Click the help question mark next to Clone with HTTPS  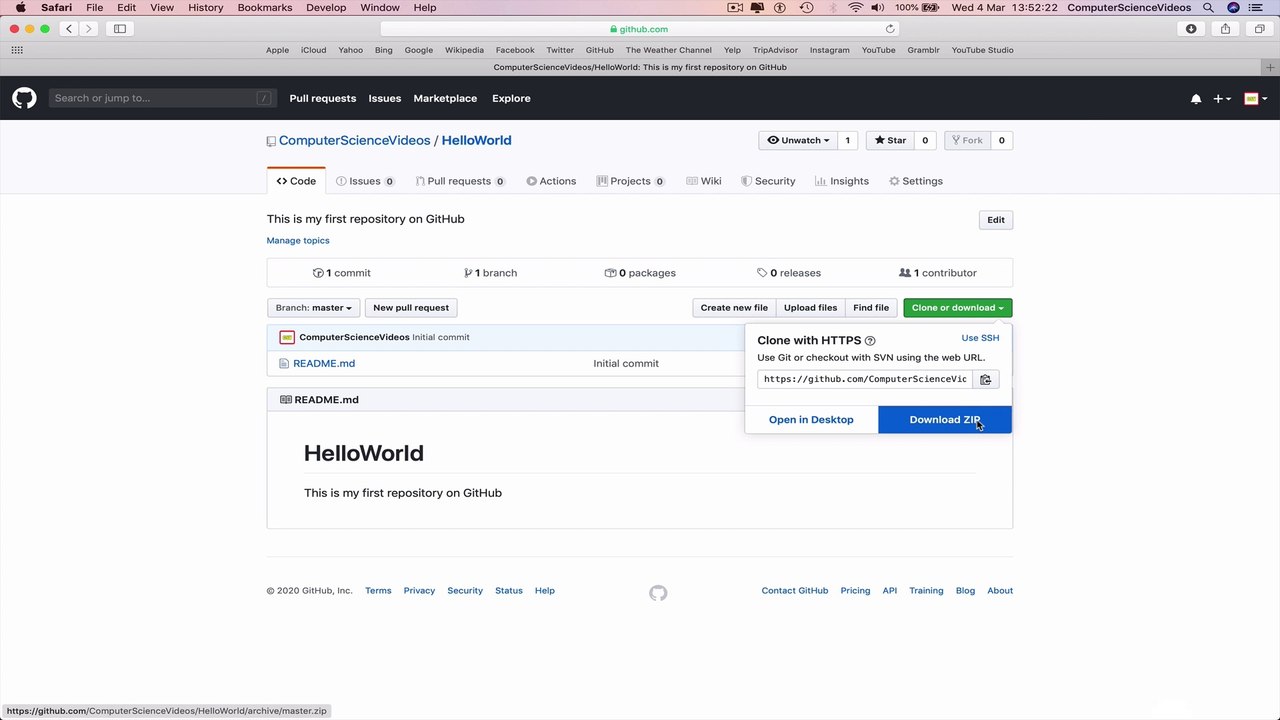pos(870,340)
